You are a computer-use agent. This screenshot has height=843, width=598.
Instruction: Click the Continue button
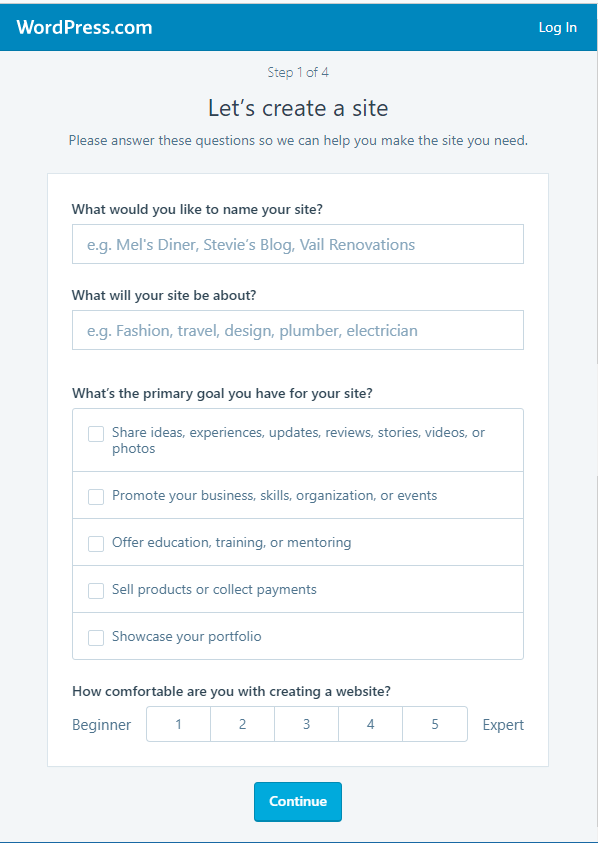pos(298,802)
